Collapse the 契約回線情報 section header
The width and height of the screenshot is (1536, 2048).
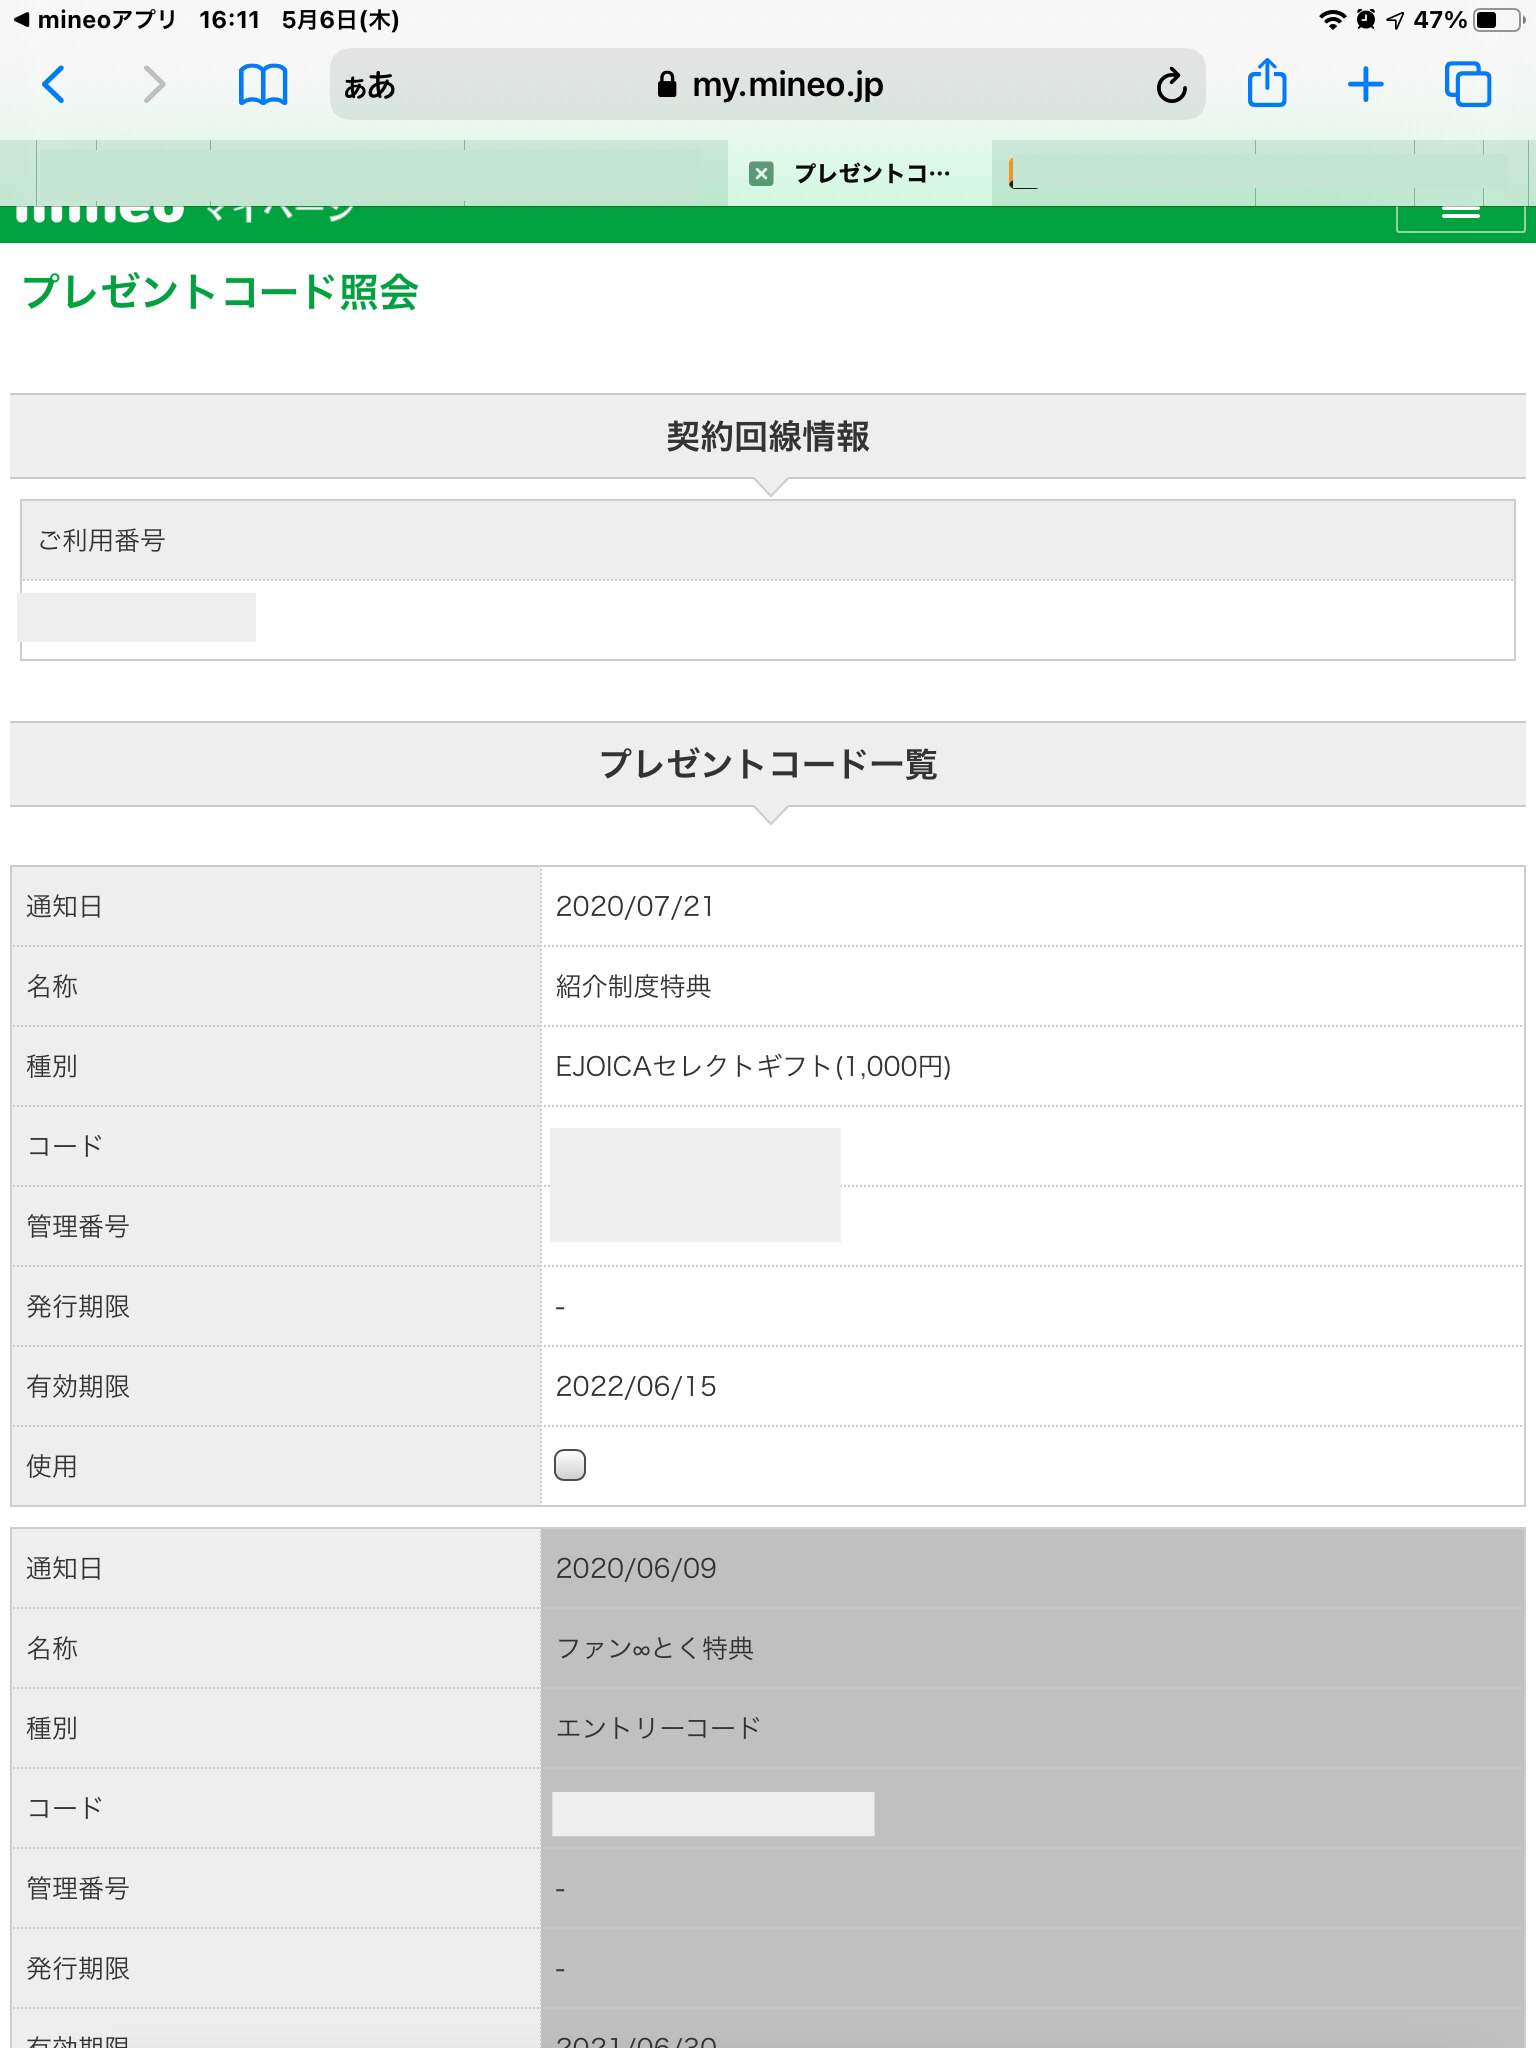pyautogui.click(x=767, y=437)
